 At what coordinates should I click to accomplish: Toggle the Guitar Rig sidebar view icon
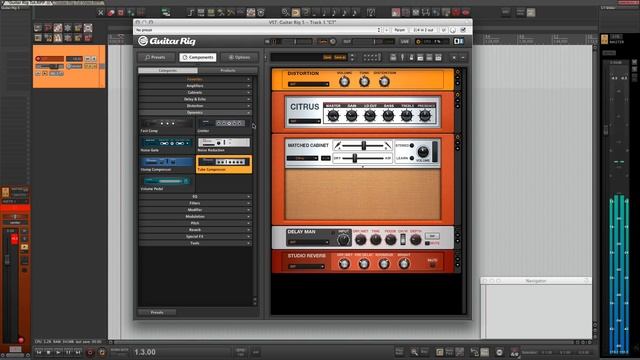click(x=459, y=42)
